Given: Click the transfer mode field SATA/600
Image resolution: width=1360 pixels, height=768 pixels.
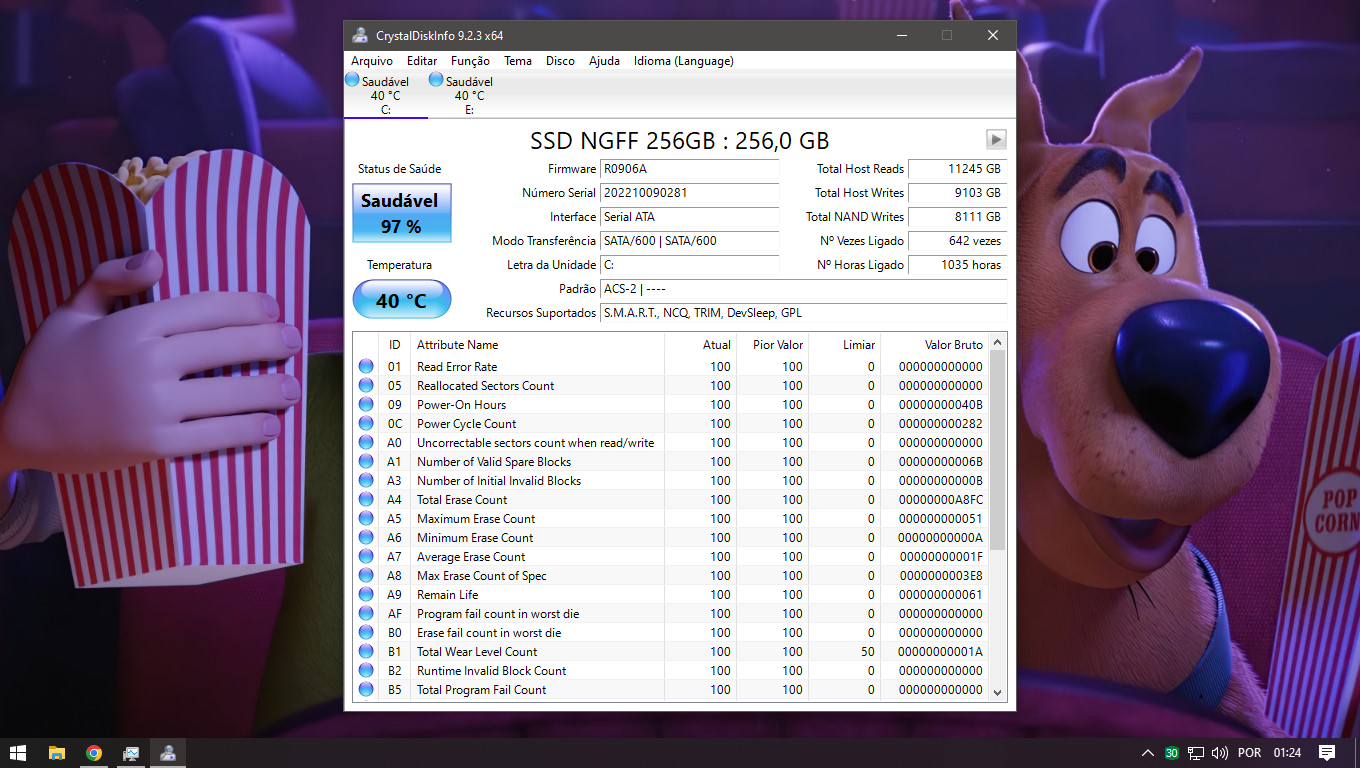Looking at the screenshot, I should click(x=689, y=241).
